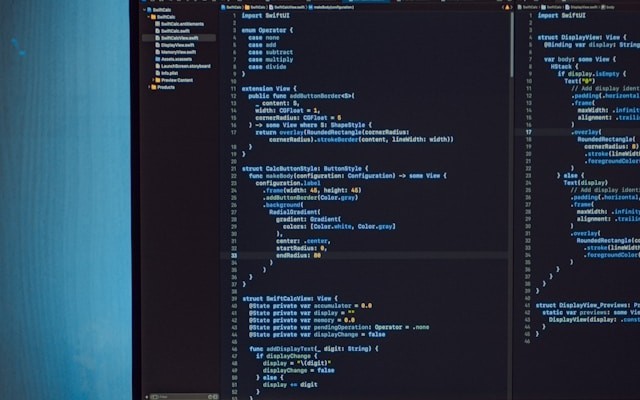Click 'func addDisplayText(_ digit: String) {'

tap(313, 349)
